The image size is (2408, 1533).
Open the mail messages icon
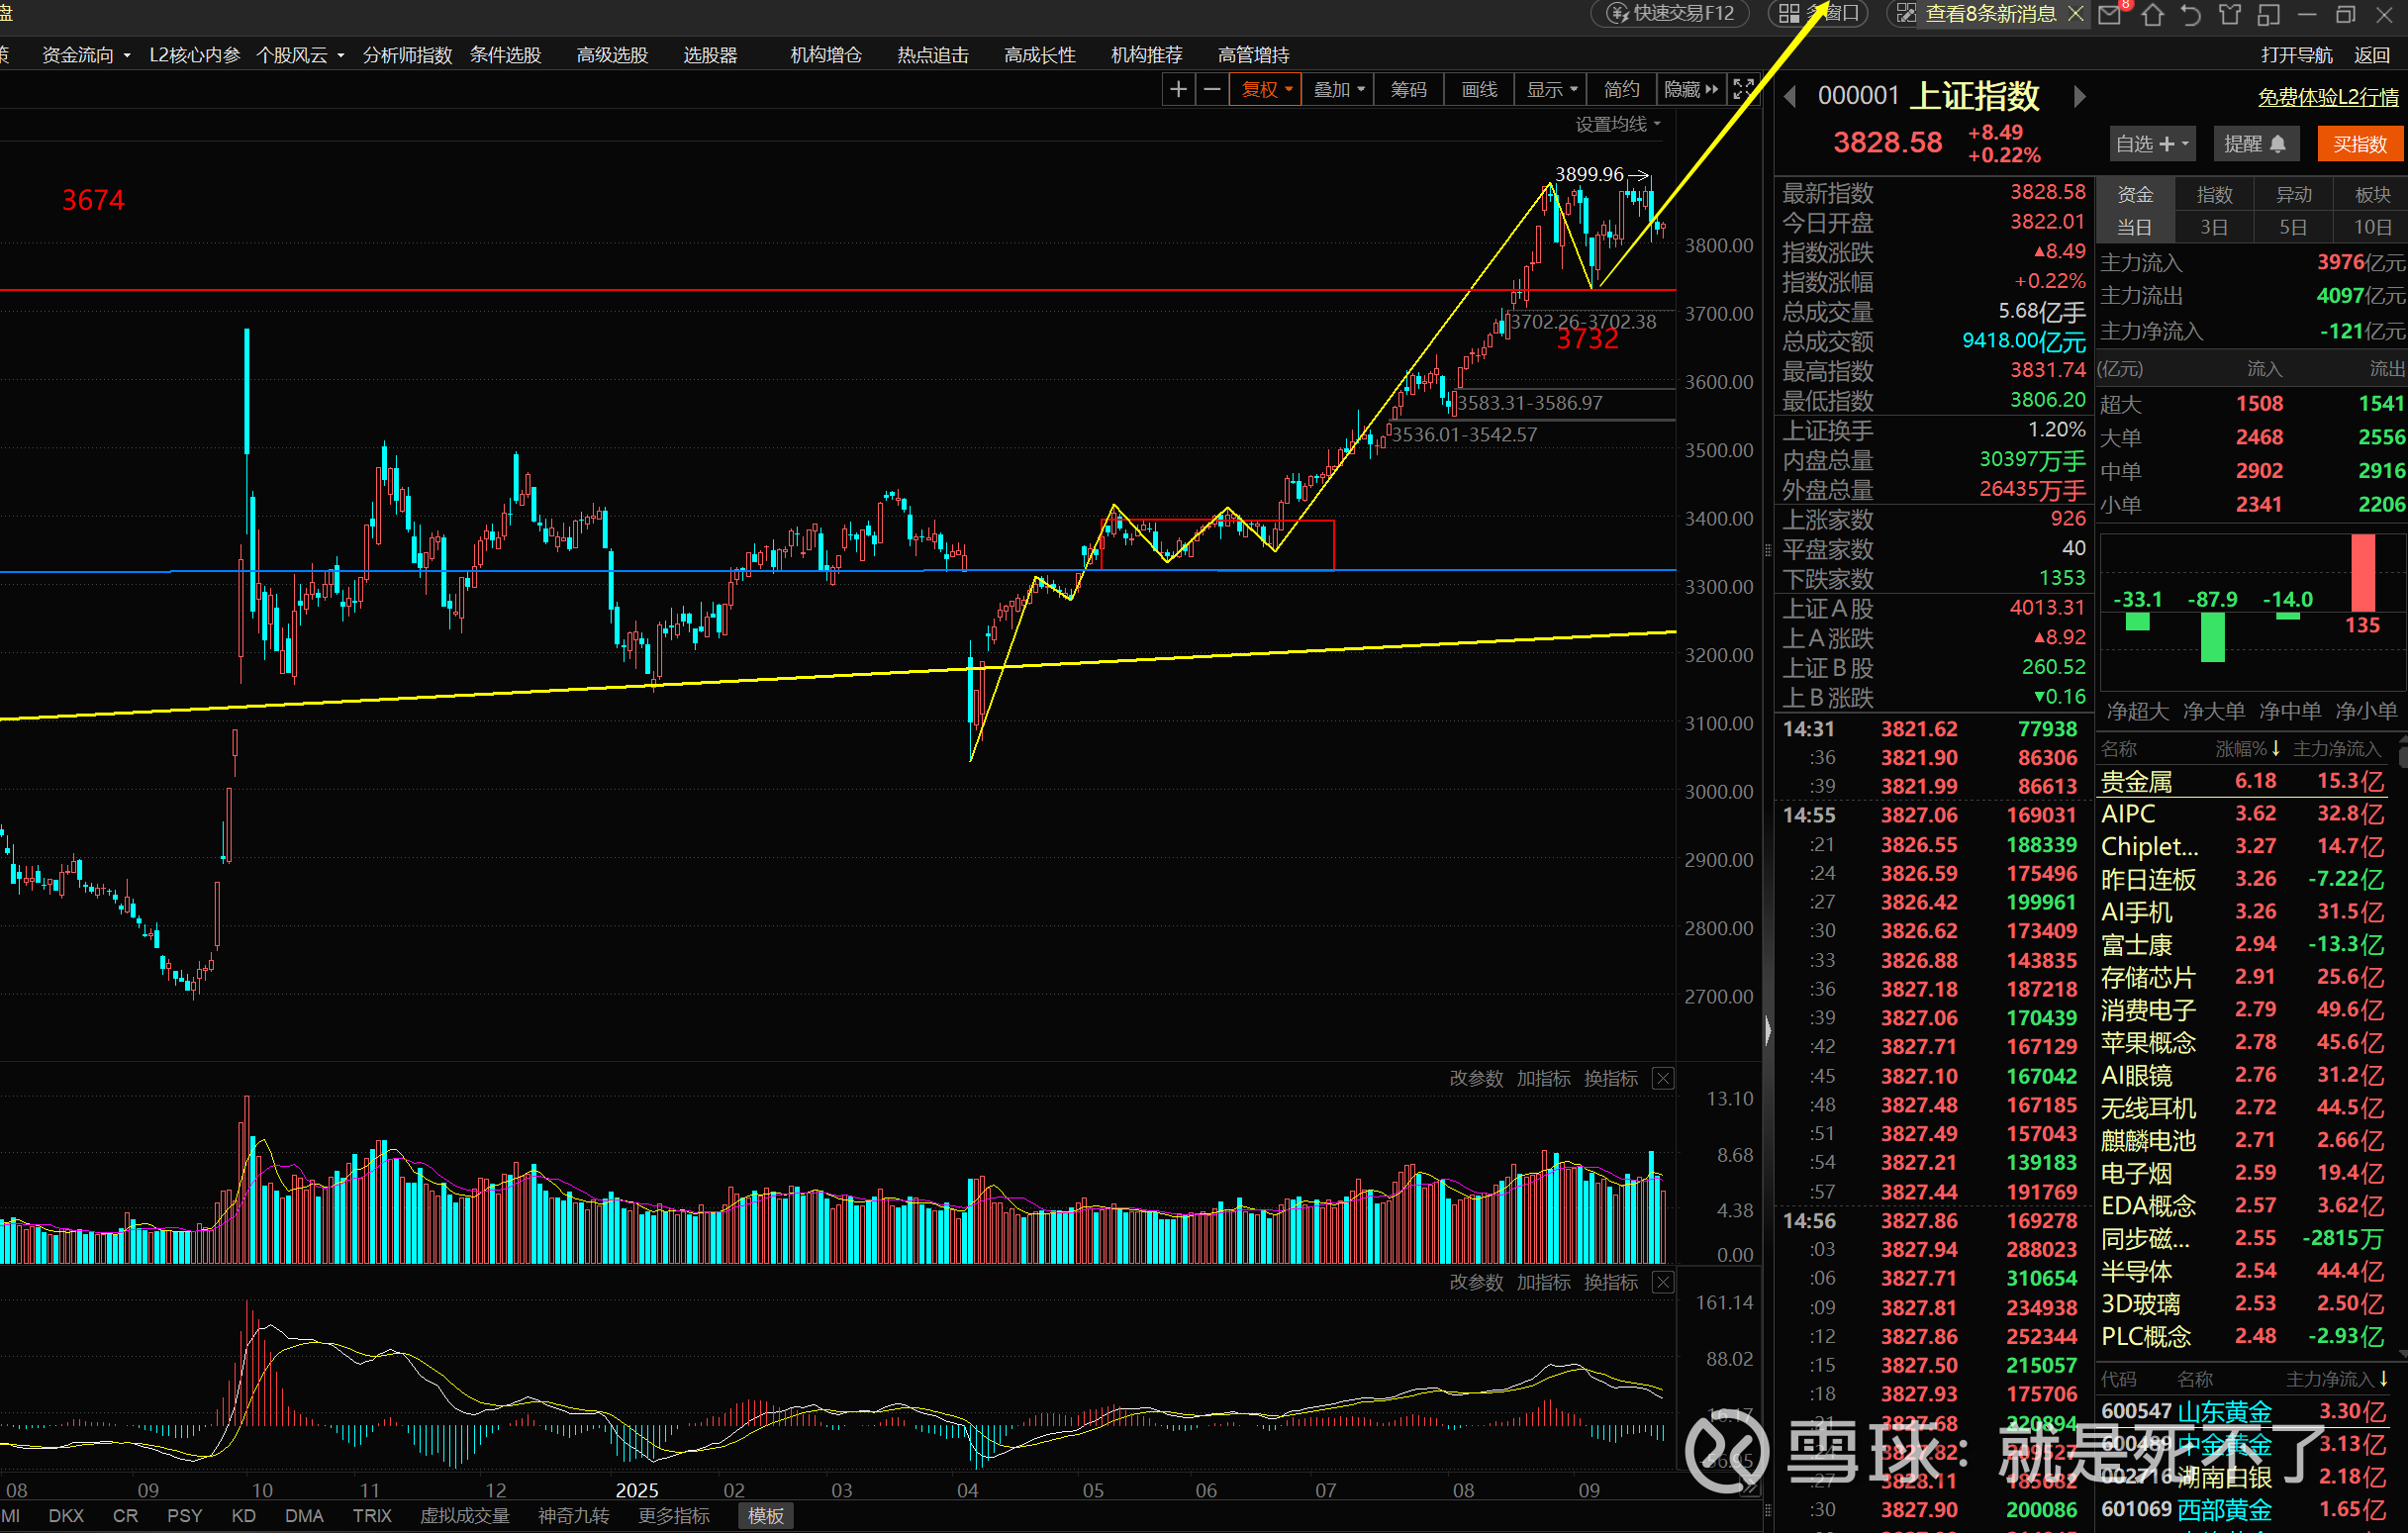[x=2109, y=15]
